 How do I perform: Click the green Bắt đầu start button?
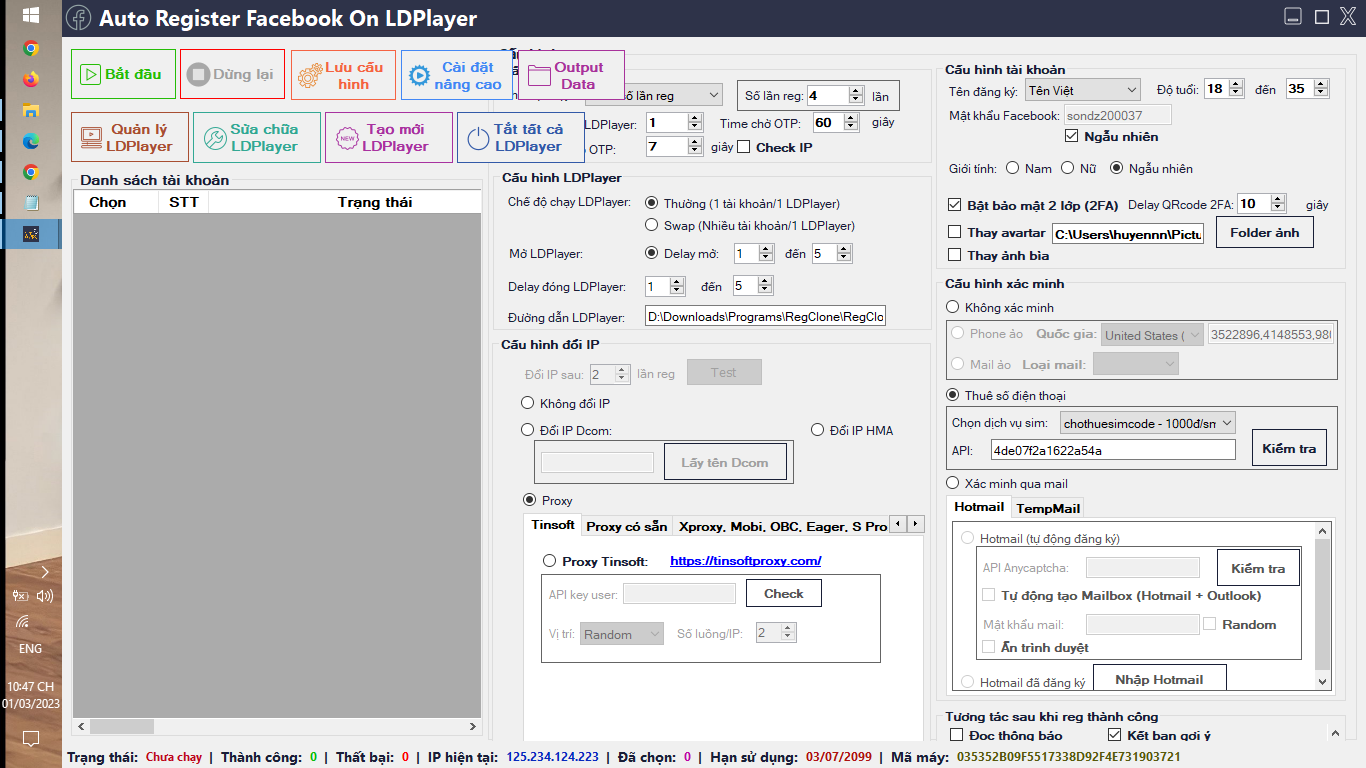click(123, 74)
